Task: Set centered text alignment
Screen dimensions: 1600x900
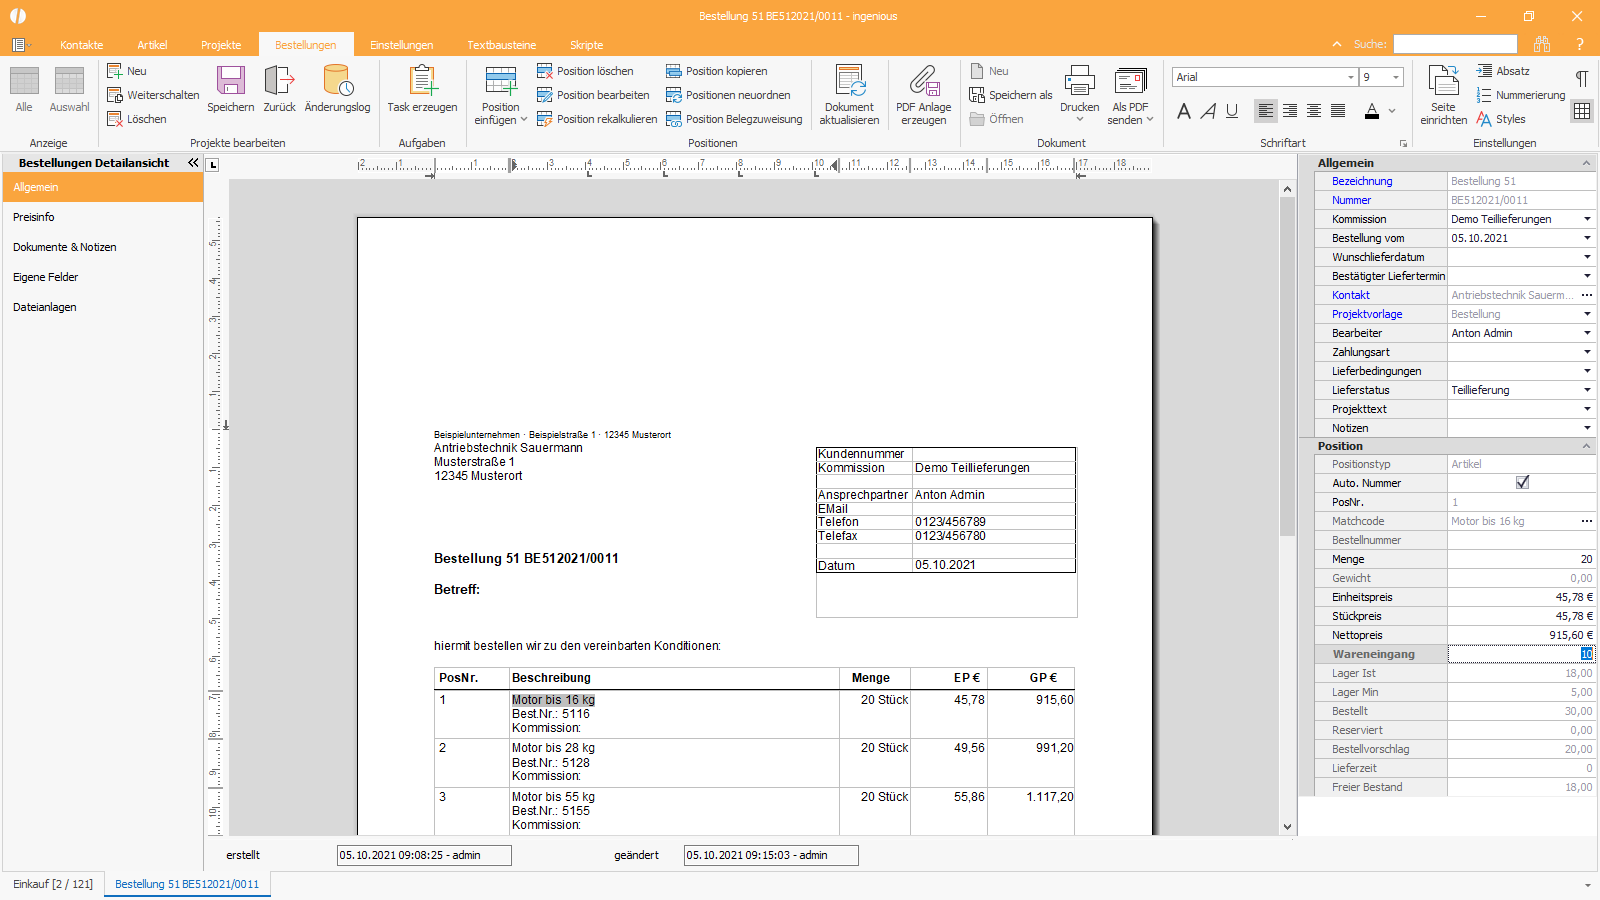Action: click(1314, 111)
